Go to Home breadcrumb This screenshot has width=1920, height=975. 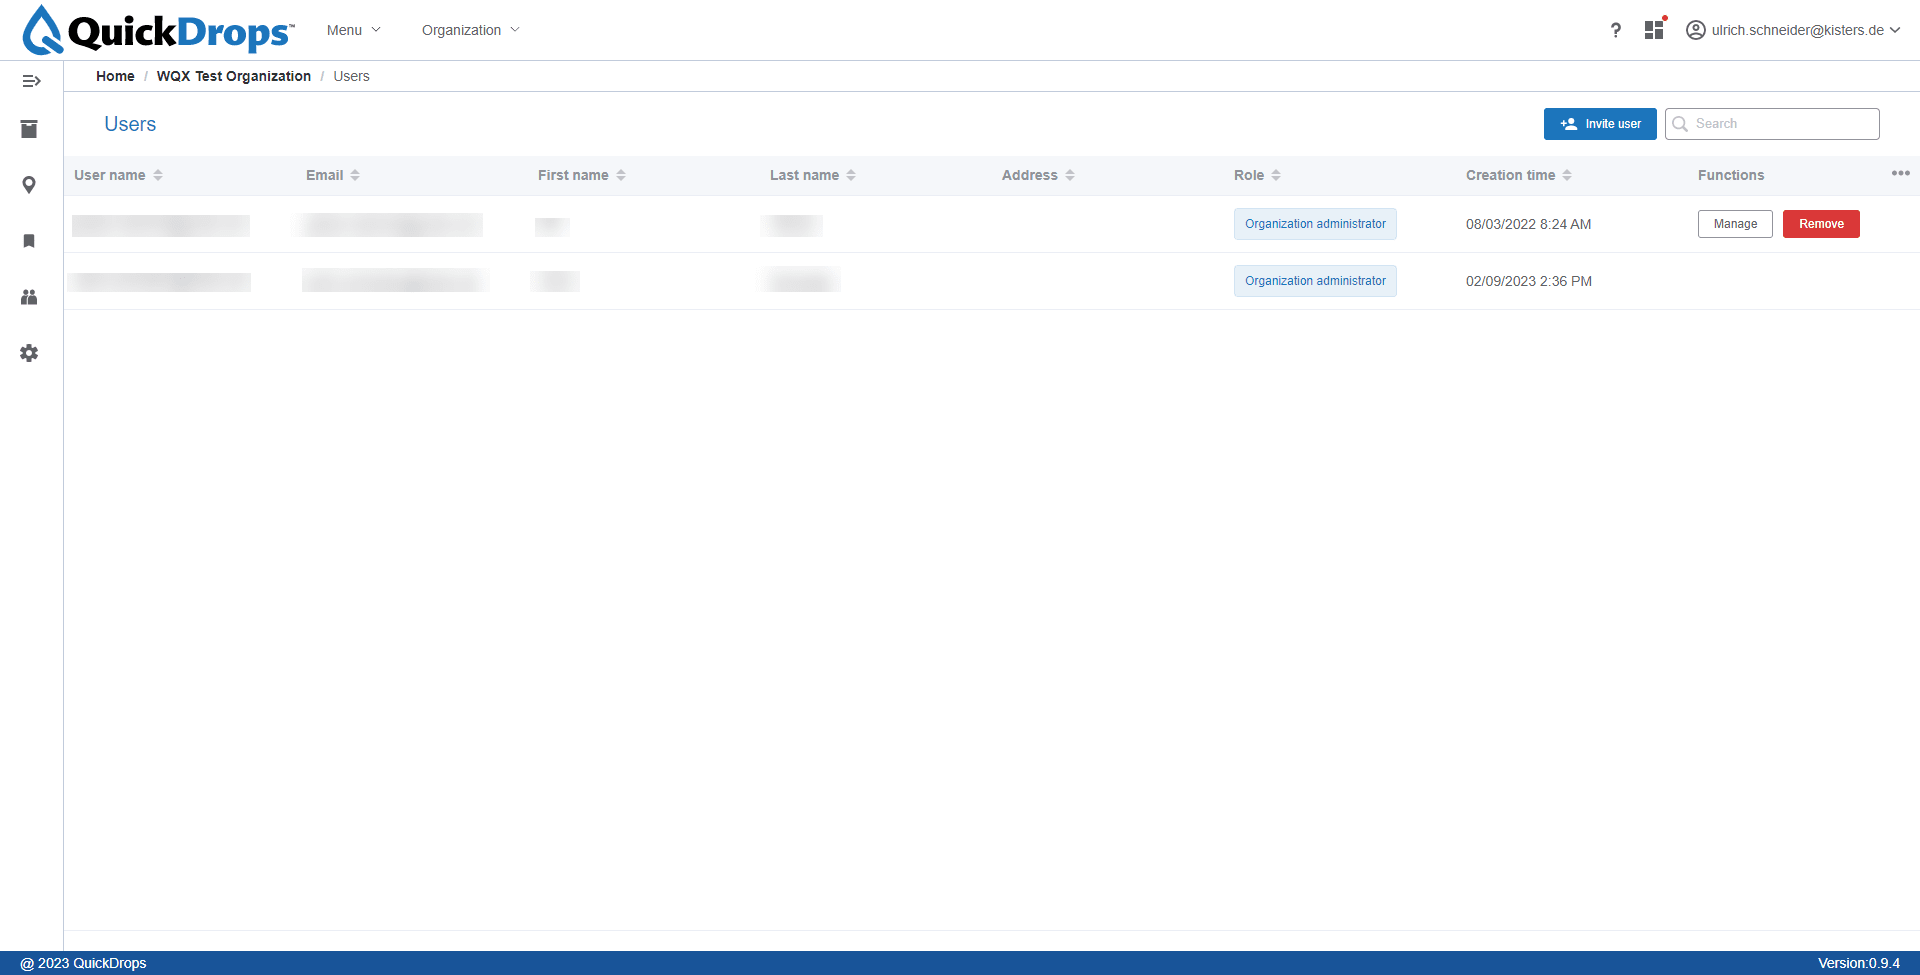115,76
